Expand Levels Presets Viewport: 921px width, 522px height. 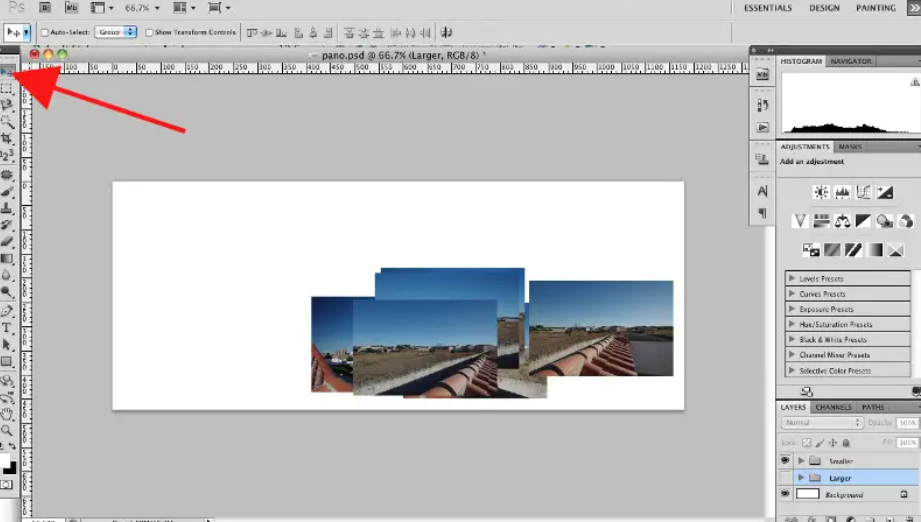pos(792,278)
